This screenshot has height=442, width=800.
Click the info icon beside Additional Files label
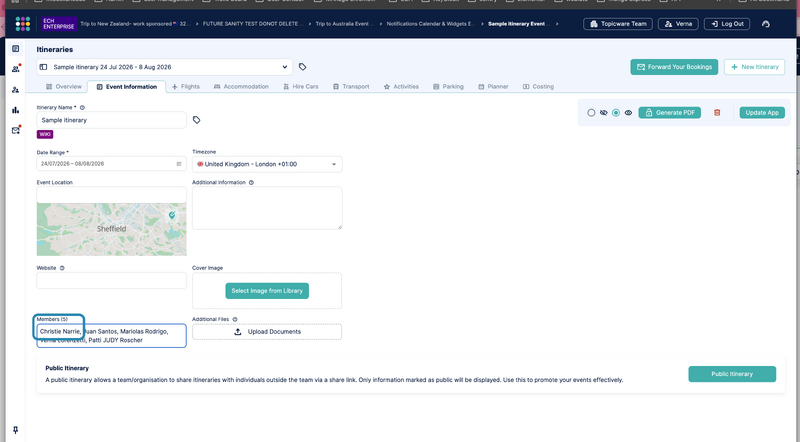click(x=235, y=320)
